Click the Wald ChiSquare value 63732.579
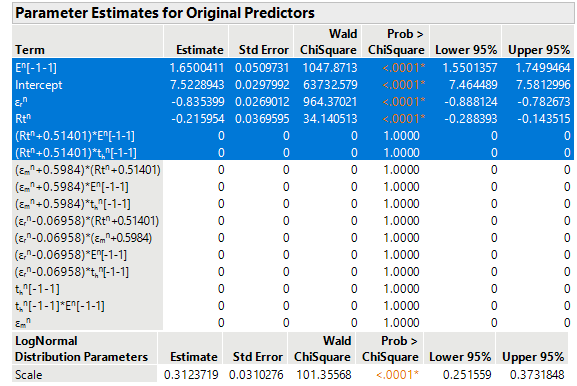 pyautogui.click(x=330, y=85)
